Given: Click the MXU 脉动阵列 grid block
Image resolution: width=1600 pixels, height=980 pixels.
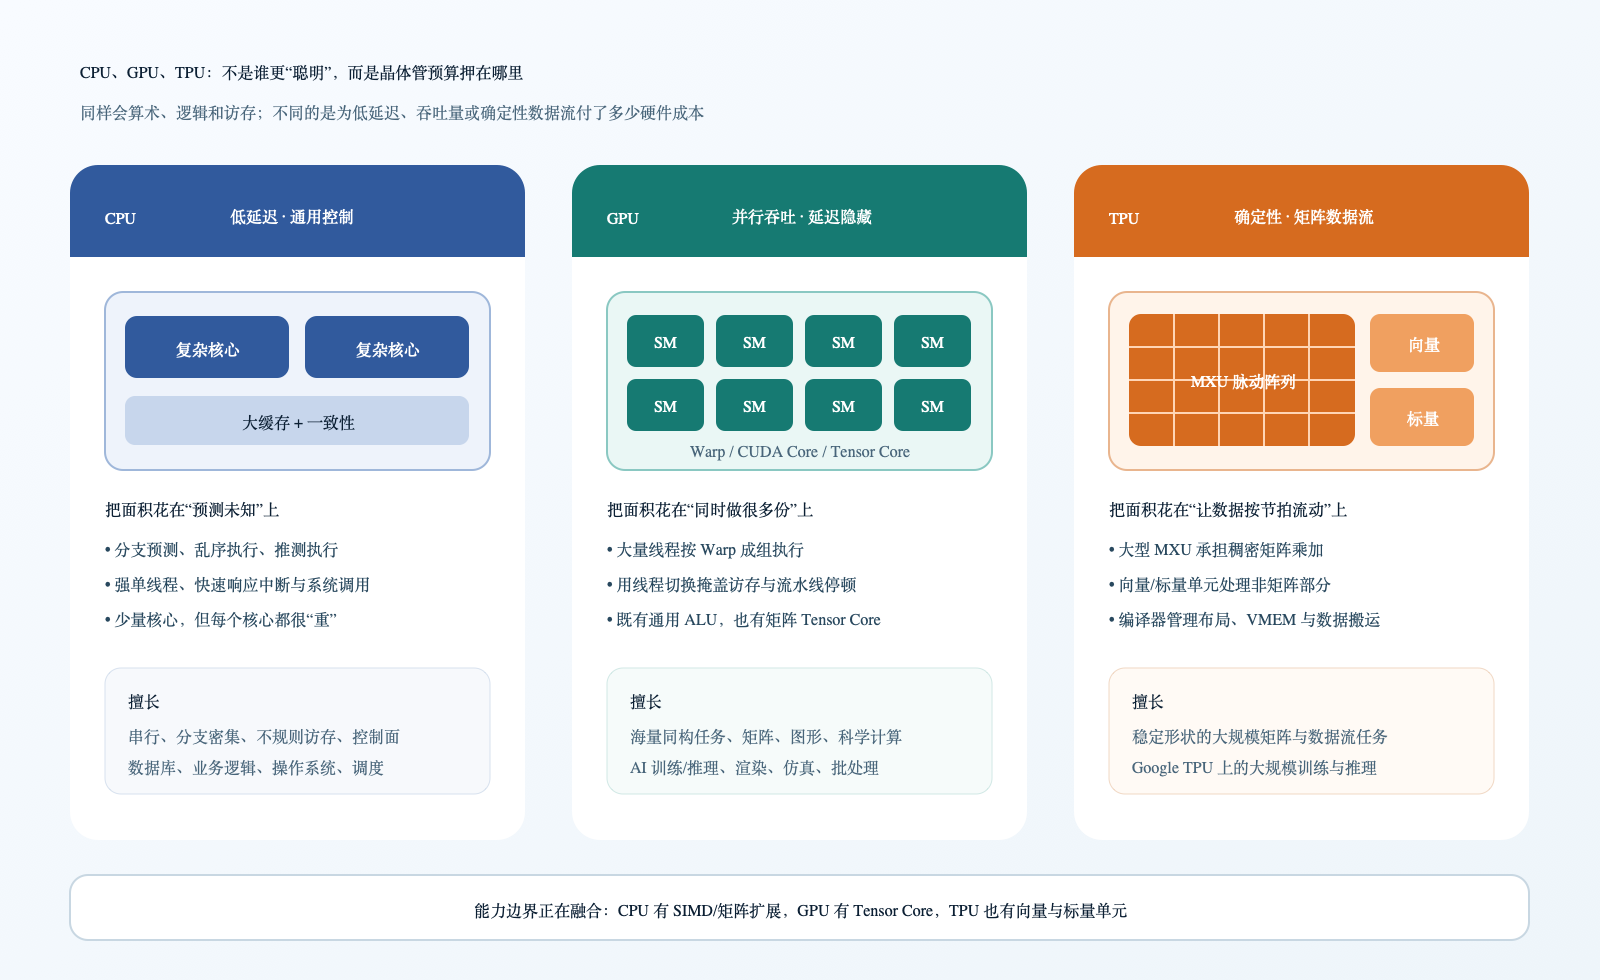Looking at the screenshot, I should click(1242, 380).
